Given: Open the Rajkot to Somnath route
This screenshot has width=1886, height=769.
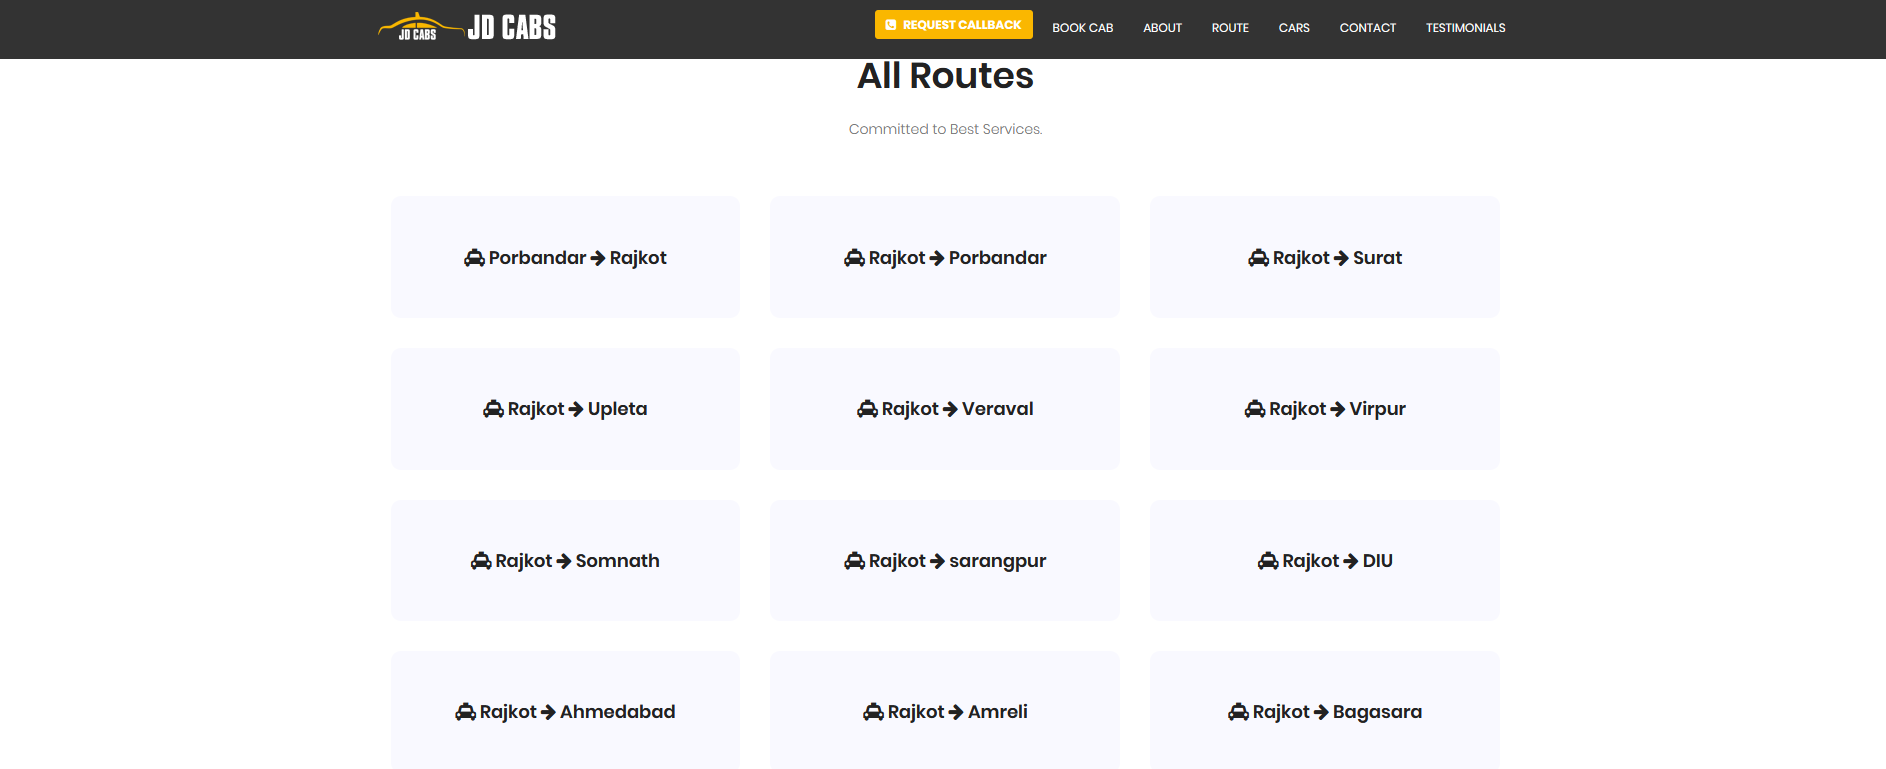Looking at the screenshot, I should coord(565,560).
